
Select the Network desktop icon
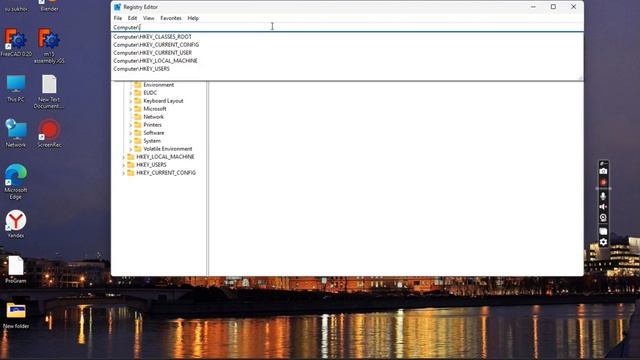coord(16,133)
